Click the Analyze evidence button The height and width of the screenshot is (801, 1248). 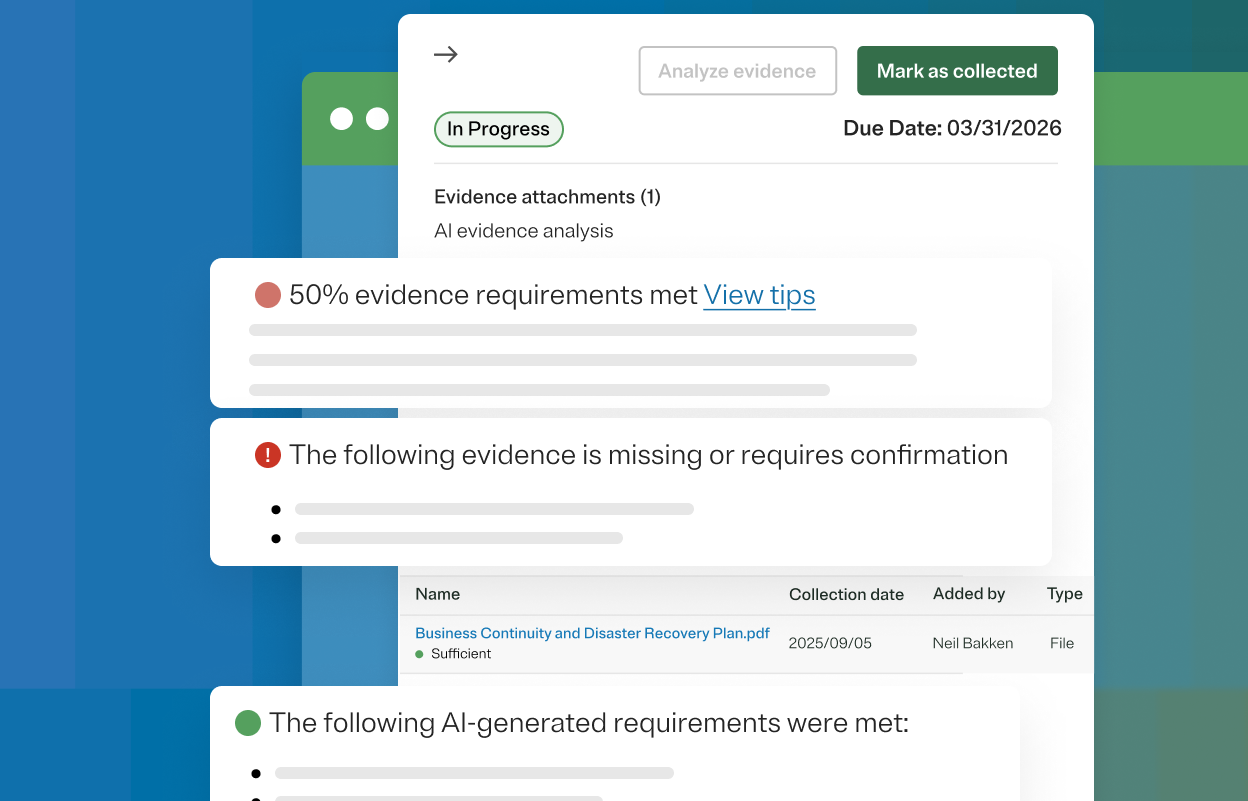[737, 70]
